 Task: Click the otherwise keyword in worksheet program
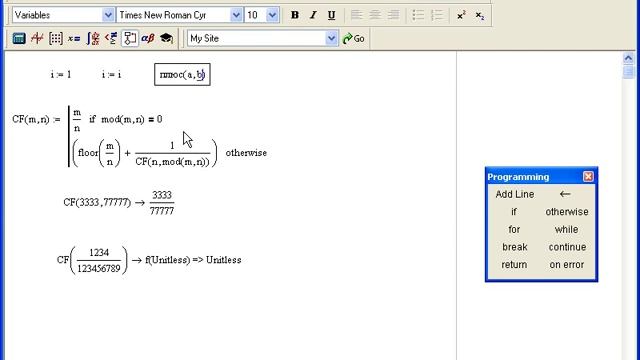click(246, 153)
